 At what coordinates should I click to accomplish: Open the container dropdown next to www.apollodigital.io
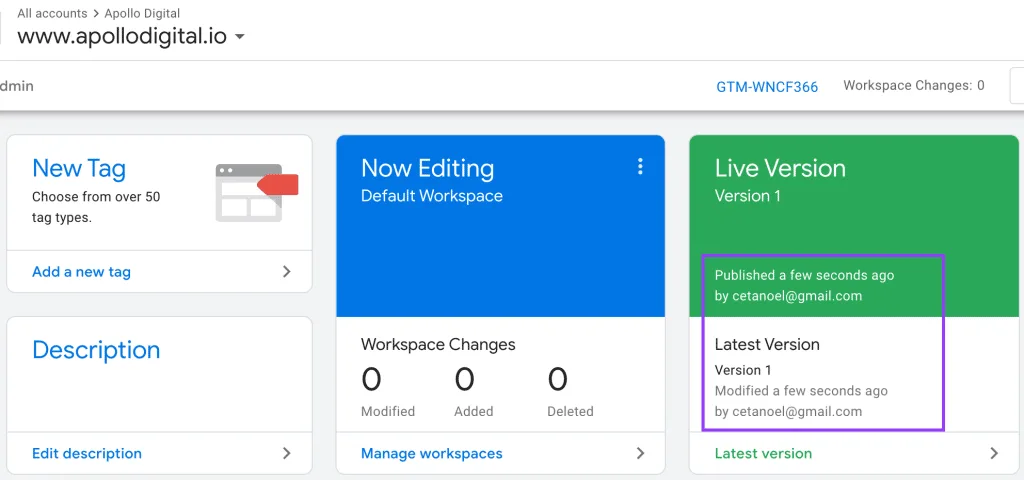pos(240,37)
